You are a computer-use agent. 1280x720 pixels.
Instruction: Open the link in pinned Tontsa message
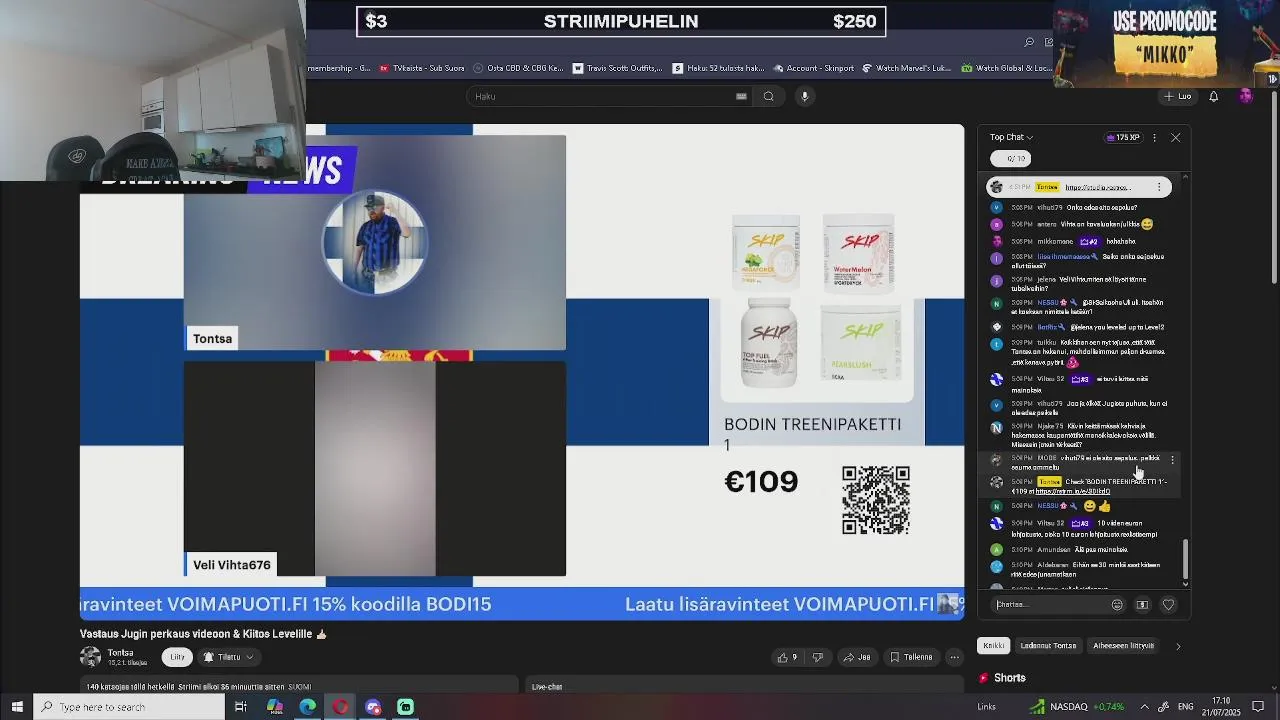1098,187
